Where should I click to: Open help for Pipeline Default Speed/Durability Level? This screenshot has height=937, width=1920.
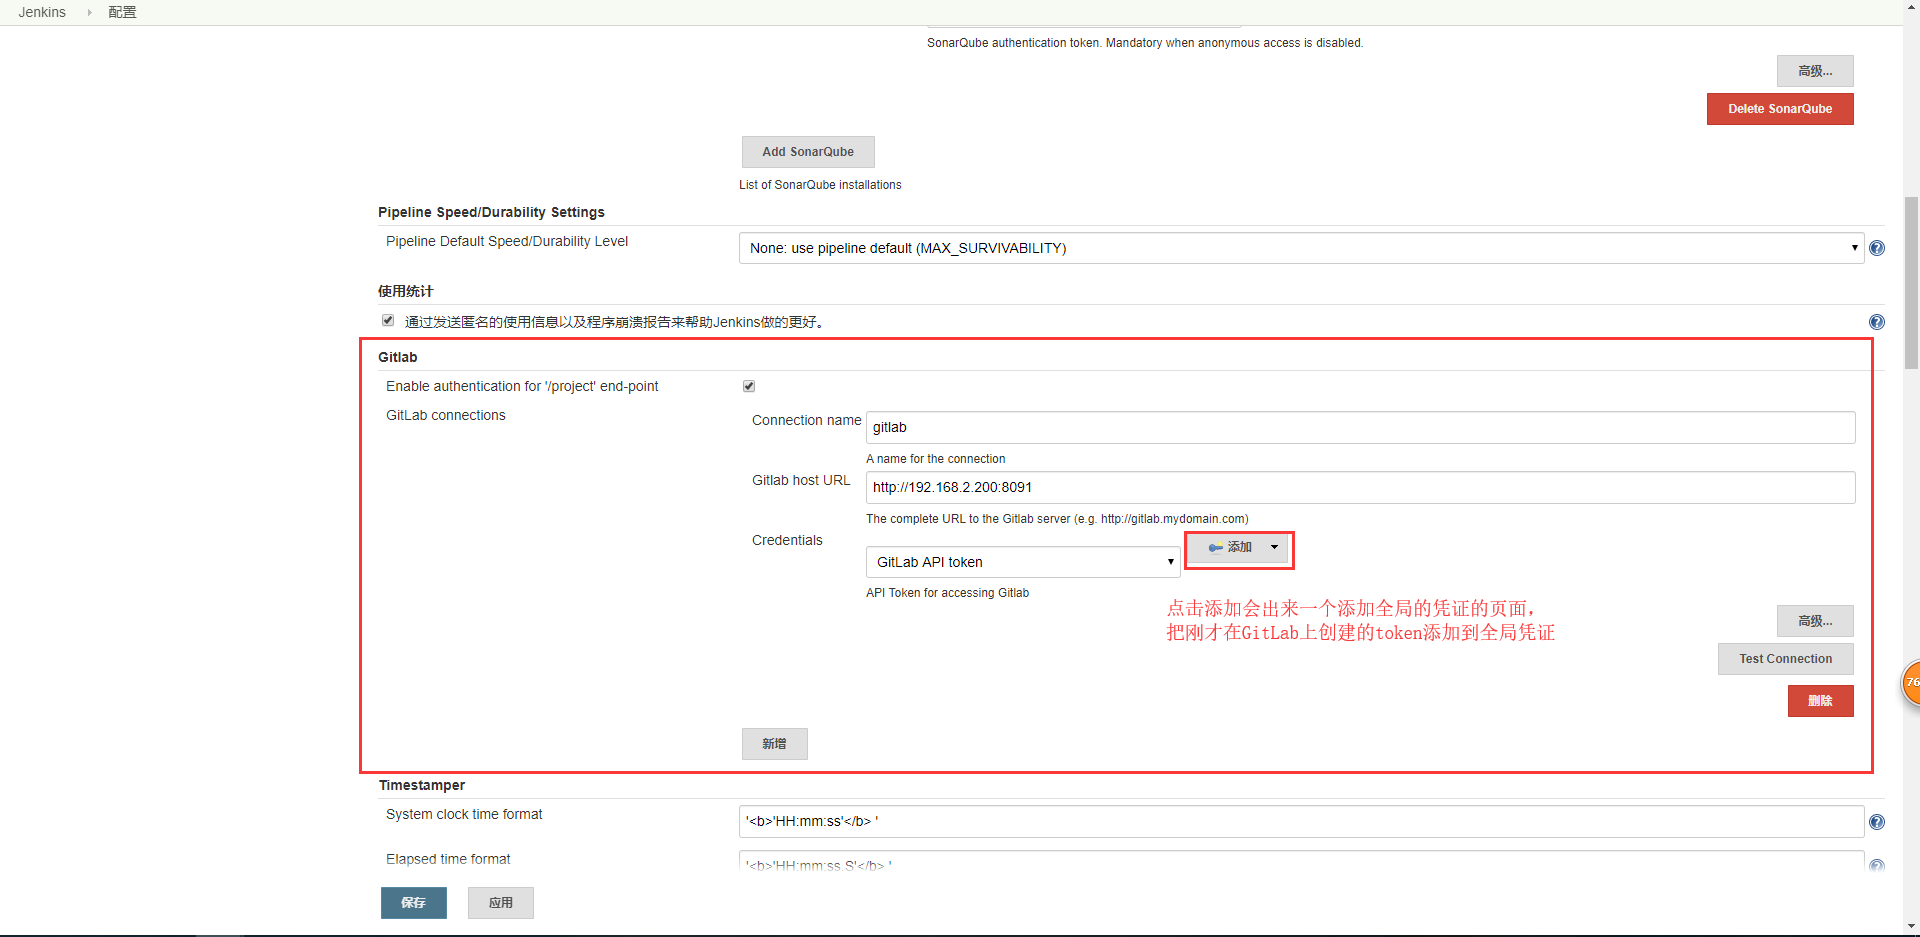coord(1877,248)
